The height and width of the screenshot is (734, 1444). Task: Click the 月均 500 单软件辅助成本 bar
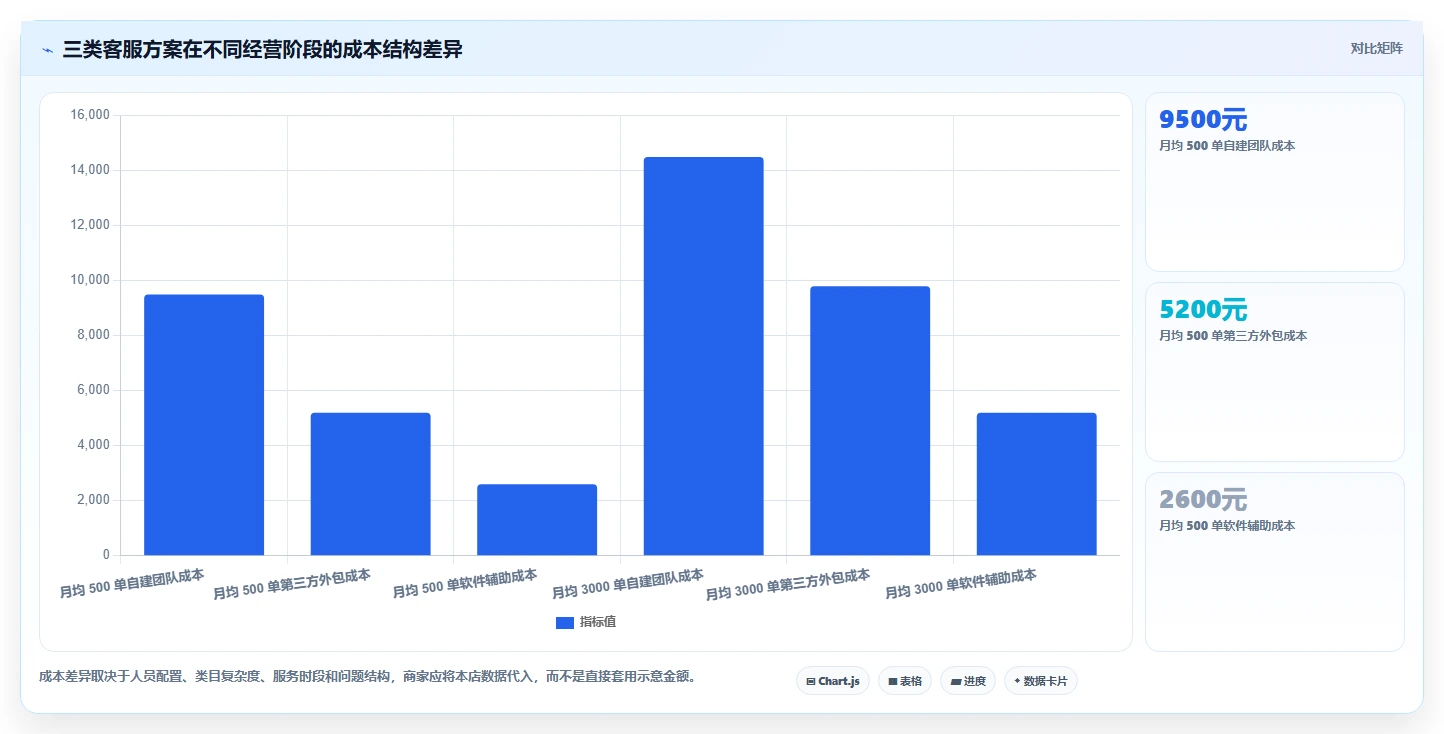point(537,520)
